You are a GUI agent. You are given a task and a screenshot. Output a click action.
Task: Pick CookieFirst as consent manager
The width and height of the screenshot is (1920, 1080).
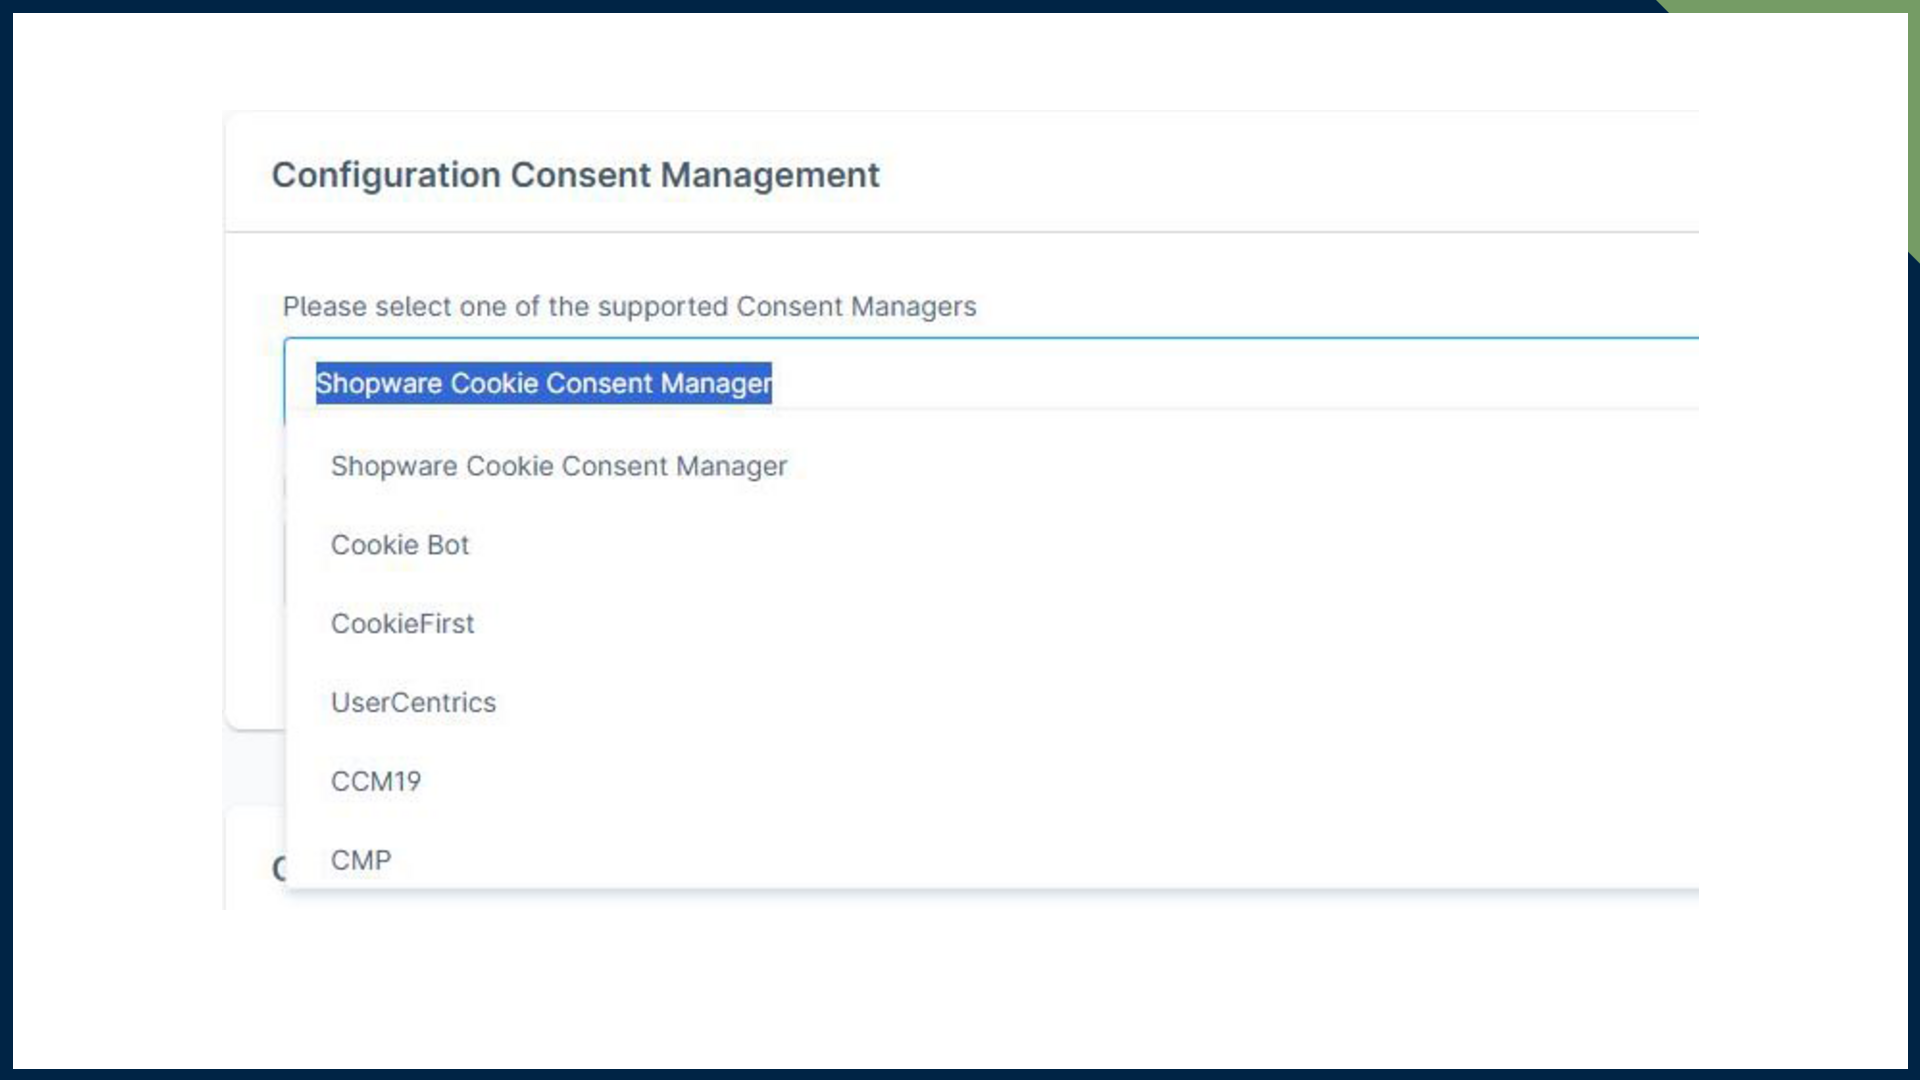pyautogui.click(x=403, y=624)
